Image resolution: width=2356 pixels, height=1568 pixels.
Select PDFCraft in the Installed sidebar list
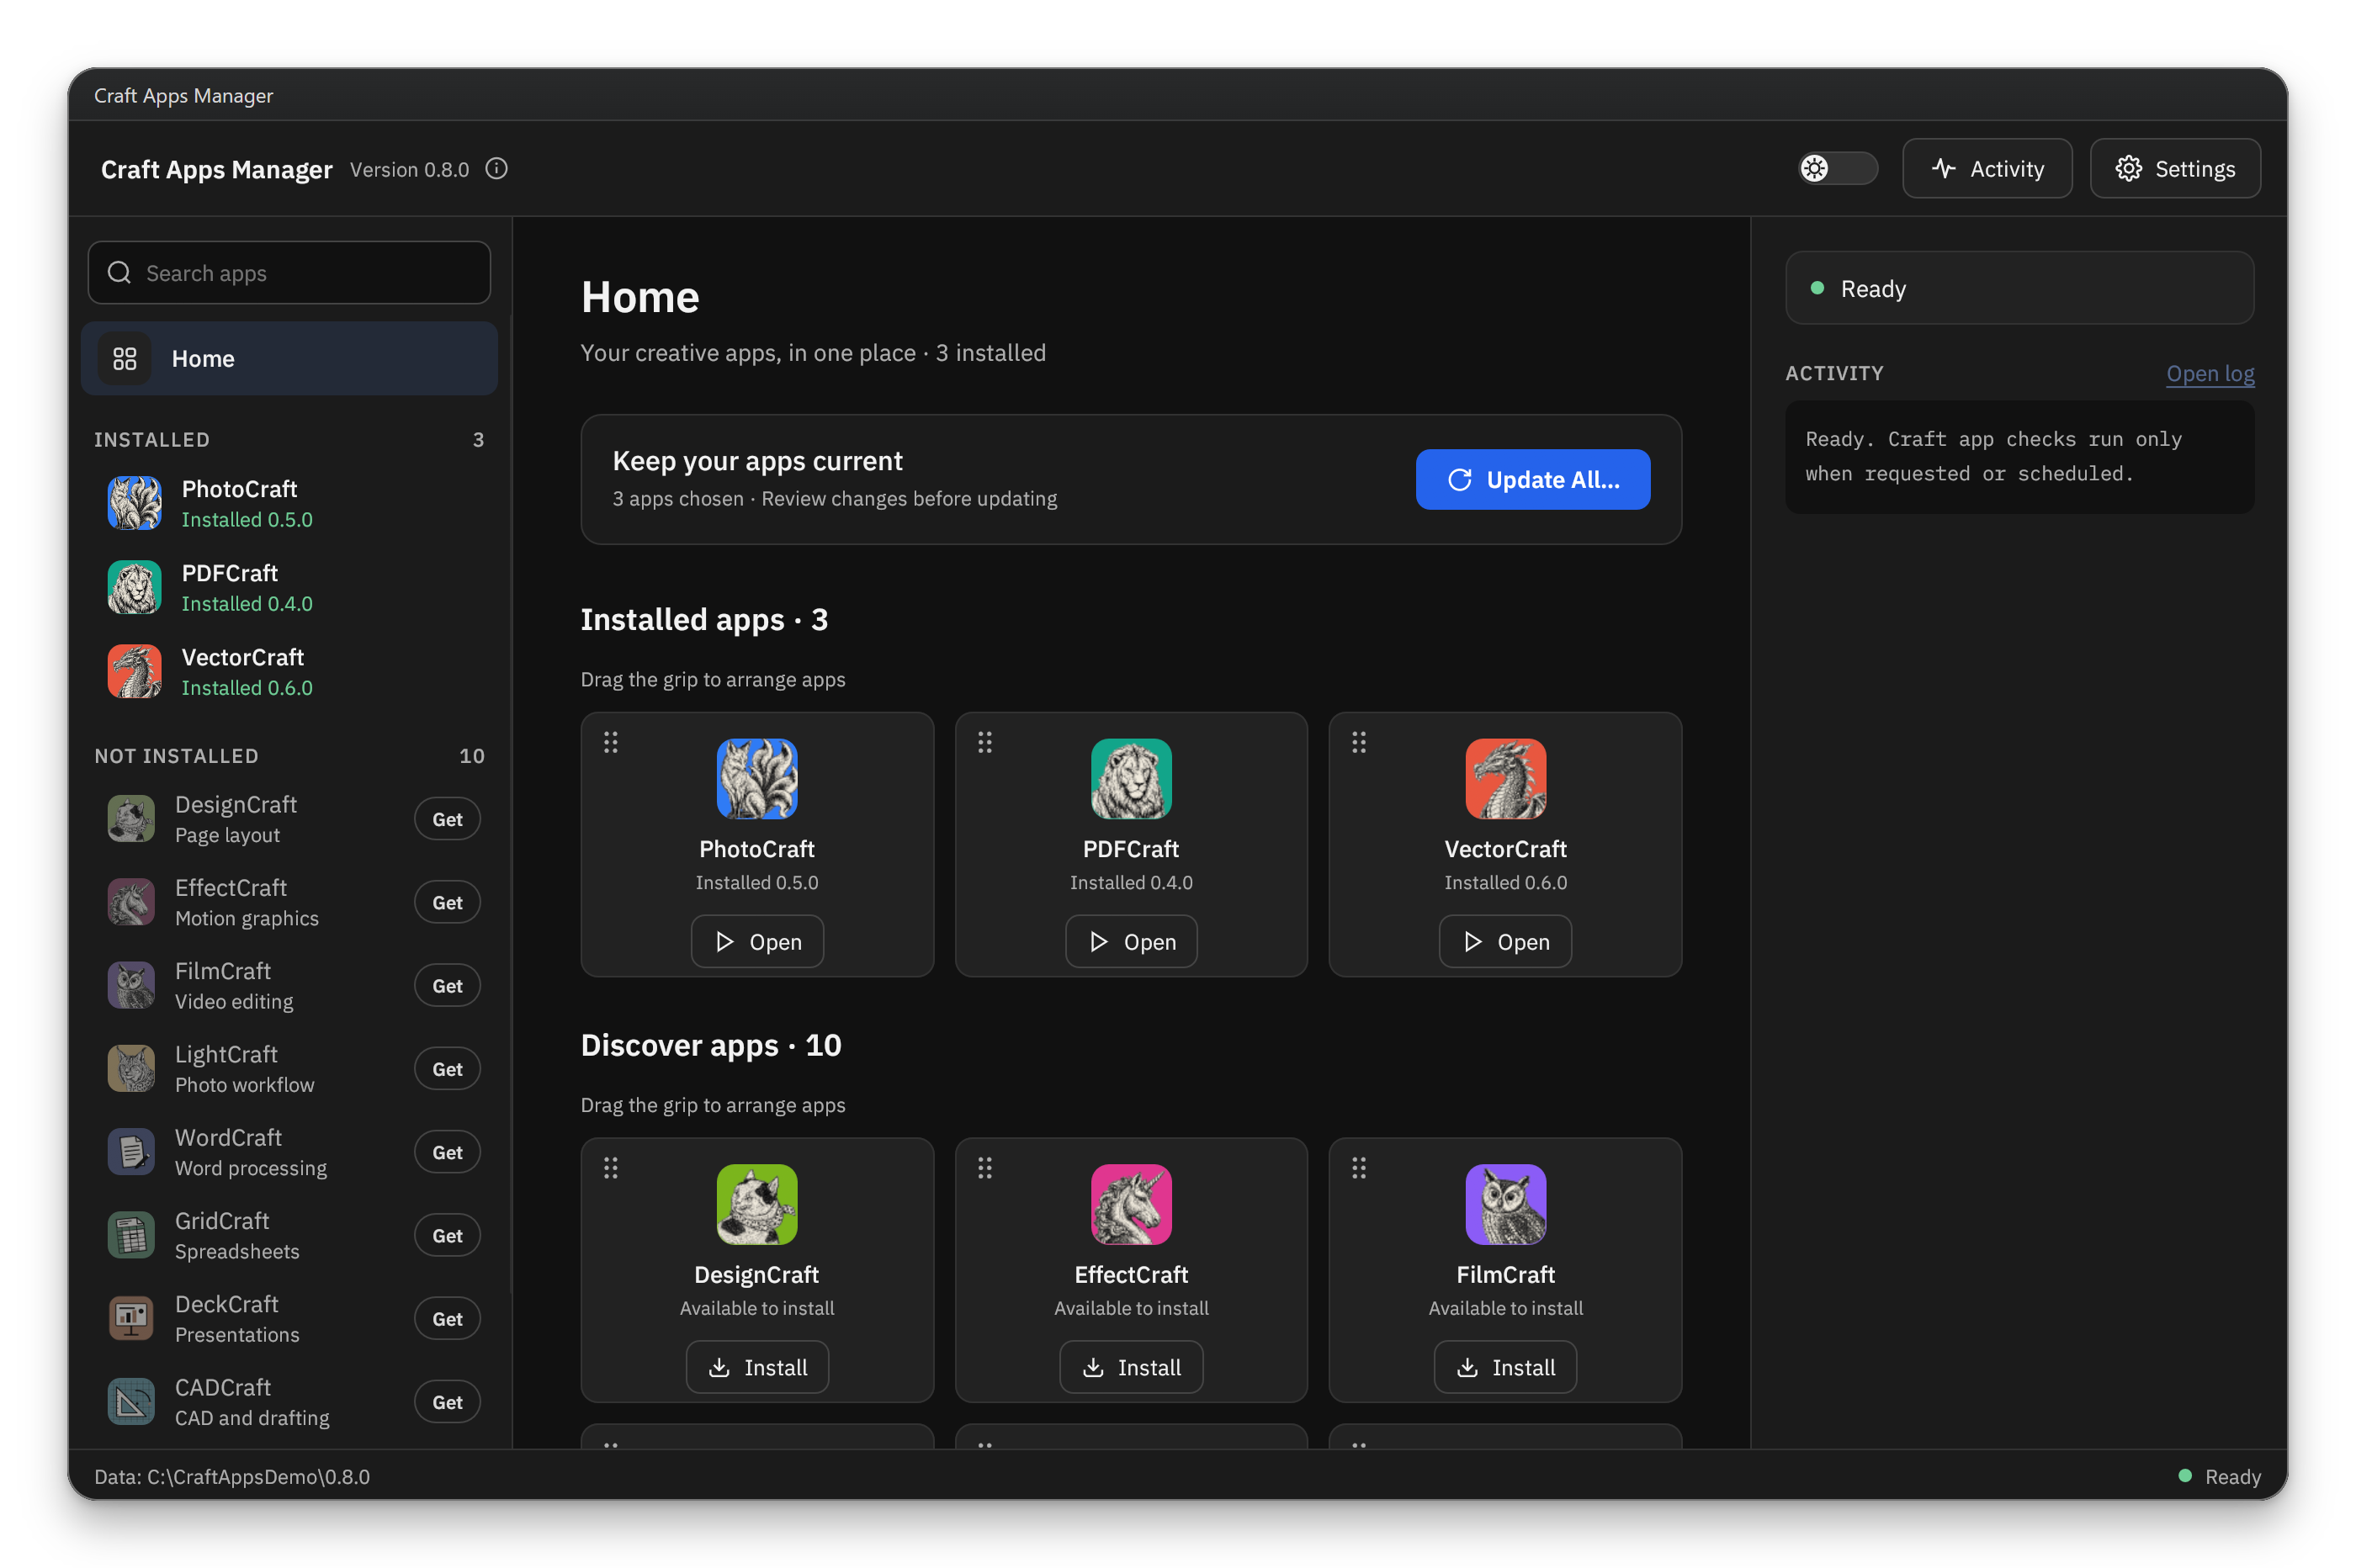click(289, 587)
